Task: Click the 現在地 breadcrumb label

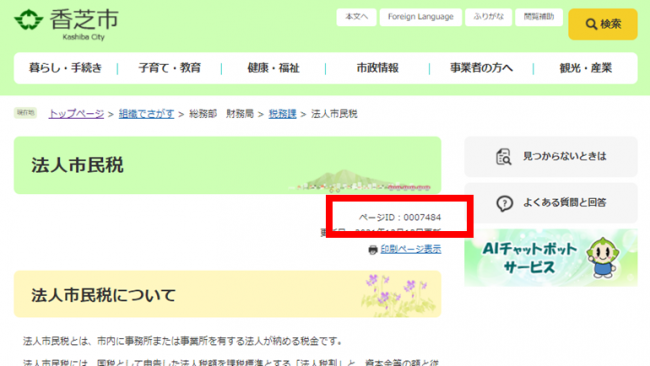Action: tap(25, 113)
